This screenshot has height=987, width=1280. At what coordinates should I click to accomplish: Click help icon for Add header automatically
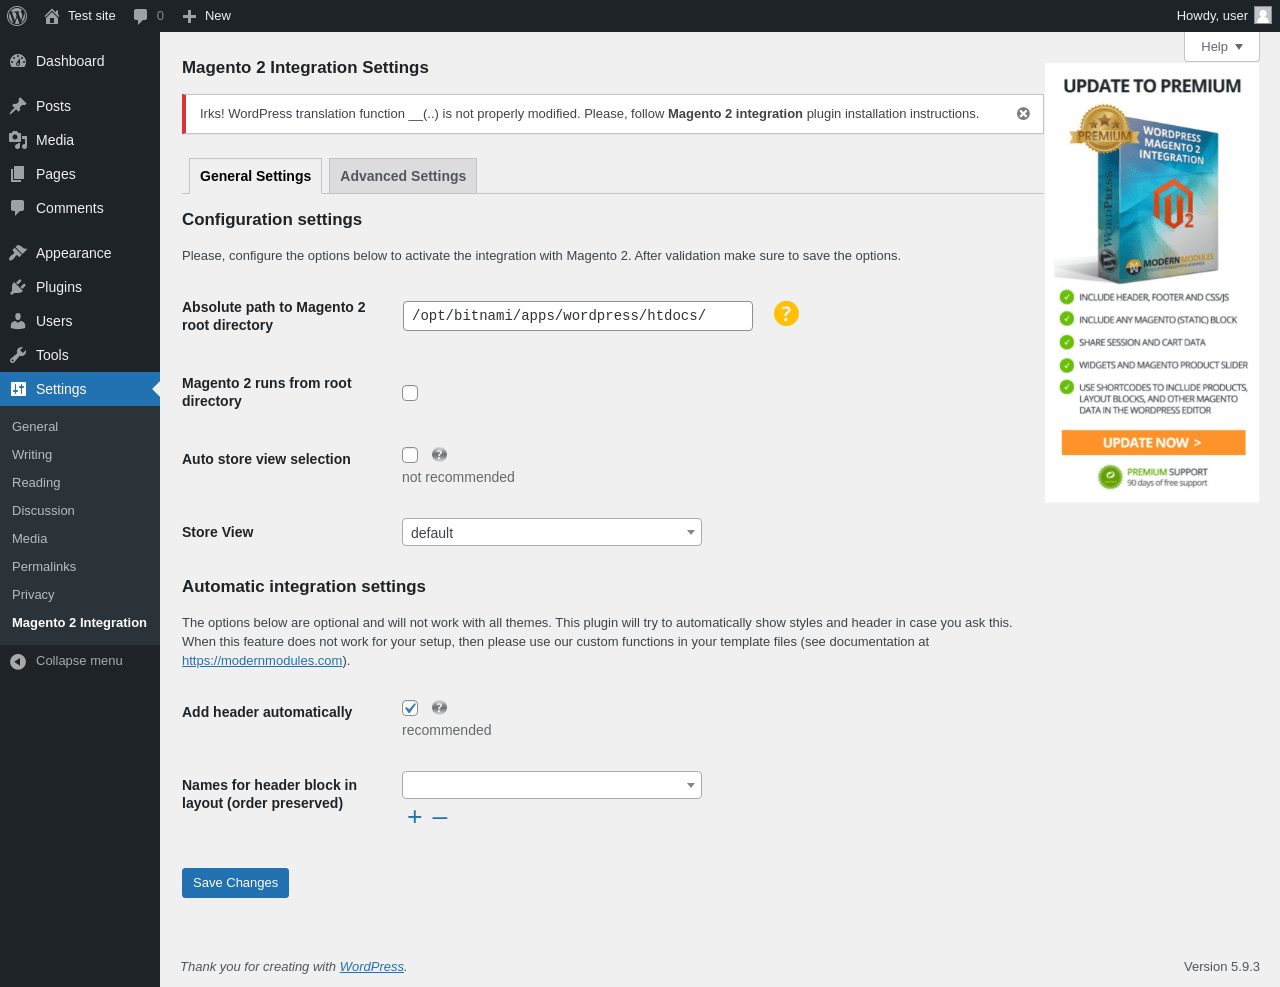[439, 708]
